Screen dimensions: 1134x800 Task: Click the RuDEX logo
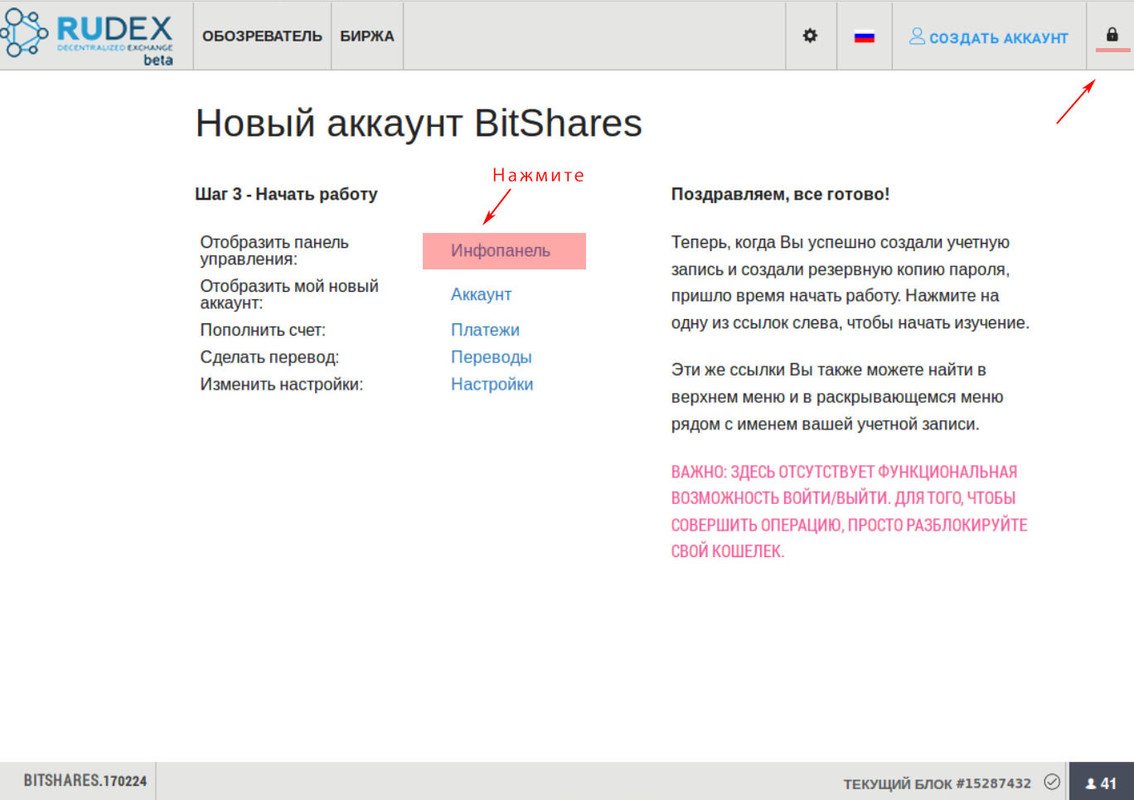click(x=88, y=36)
